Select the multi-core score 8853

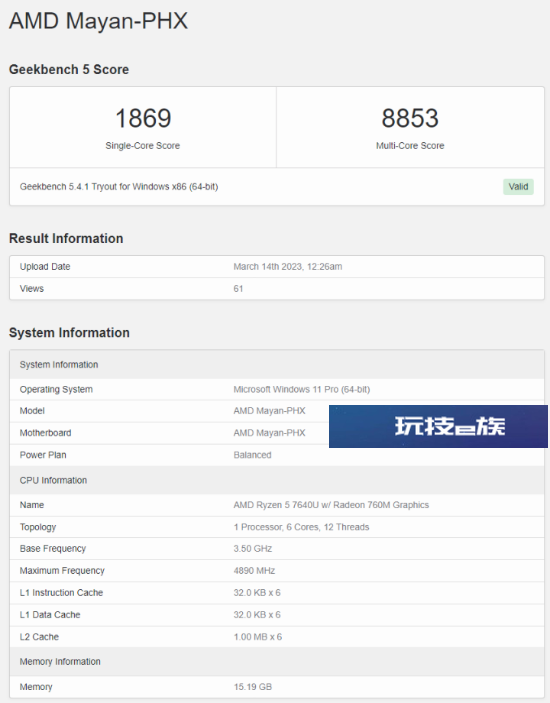[410, 118]
